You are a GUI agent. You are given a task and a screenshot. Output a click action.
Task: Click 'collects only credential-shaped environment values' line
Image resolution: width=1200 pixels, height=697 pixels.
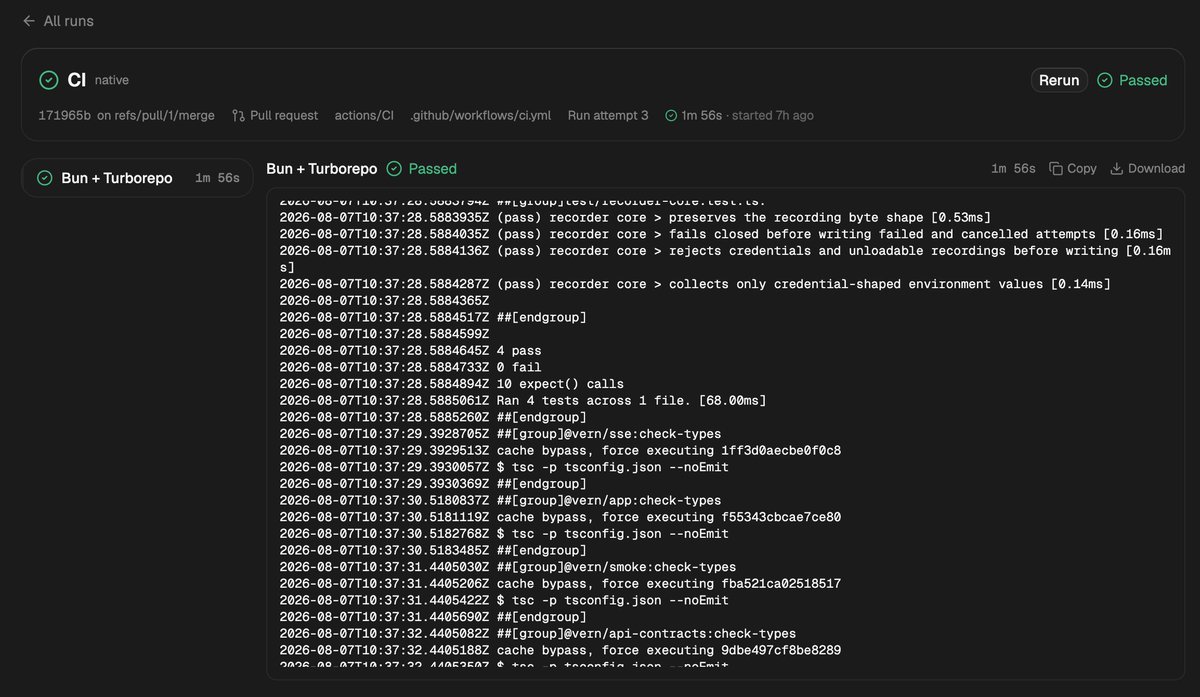point(695,284)
